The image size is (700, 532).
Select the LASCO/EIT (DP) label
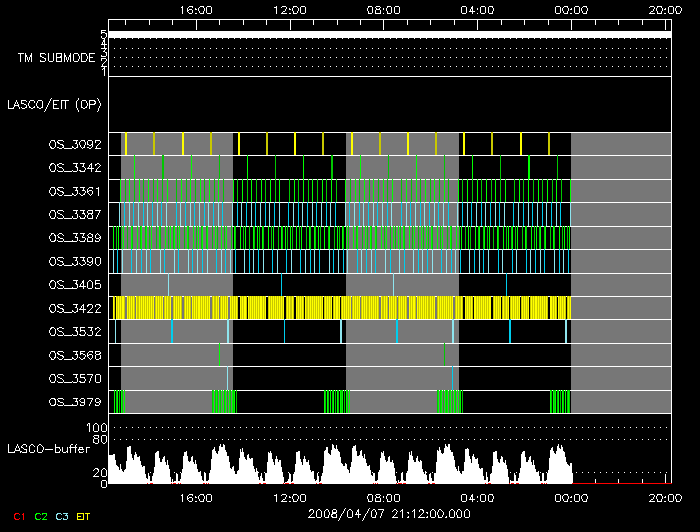(x=57, y=104)
